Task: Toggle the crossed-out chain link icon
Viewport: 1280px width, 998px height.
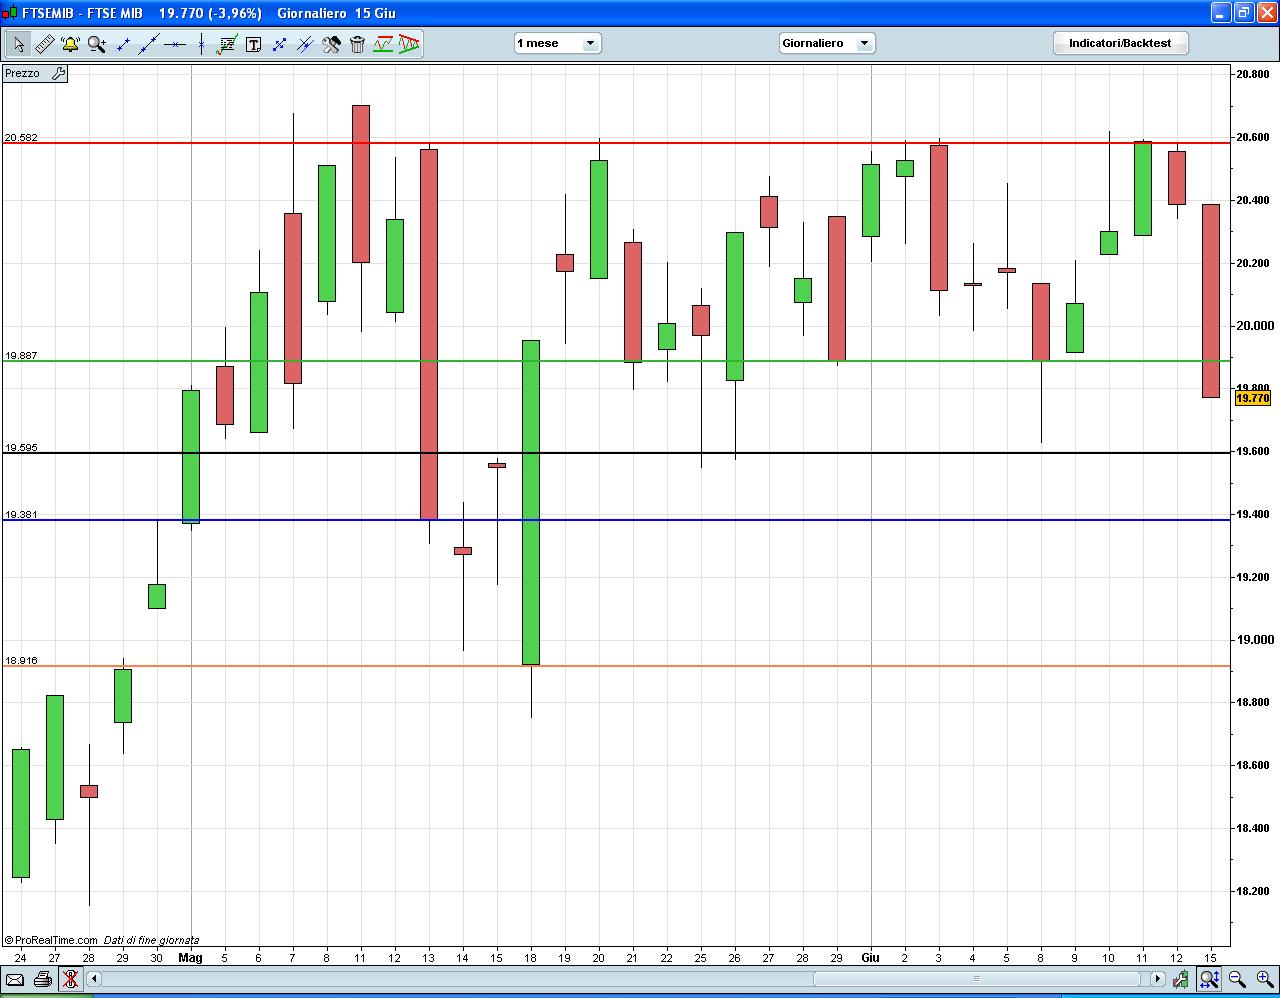Action: pyautogui.click(x=69, y=979)
